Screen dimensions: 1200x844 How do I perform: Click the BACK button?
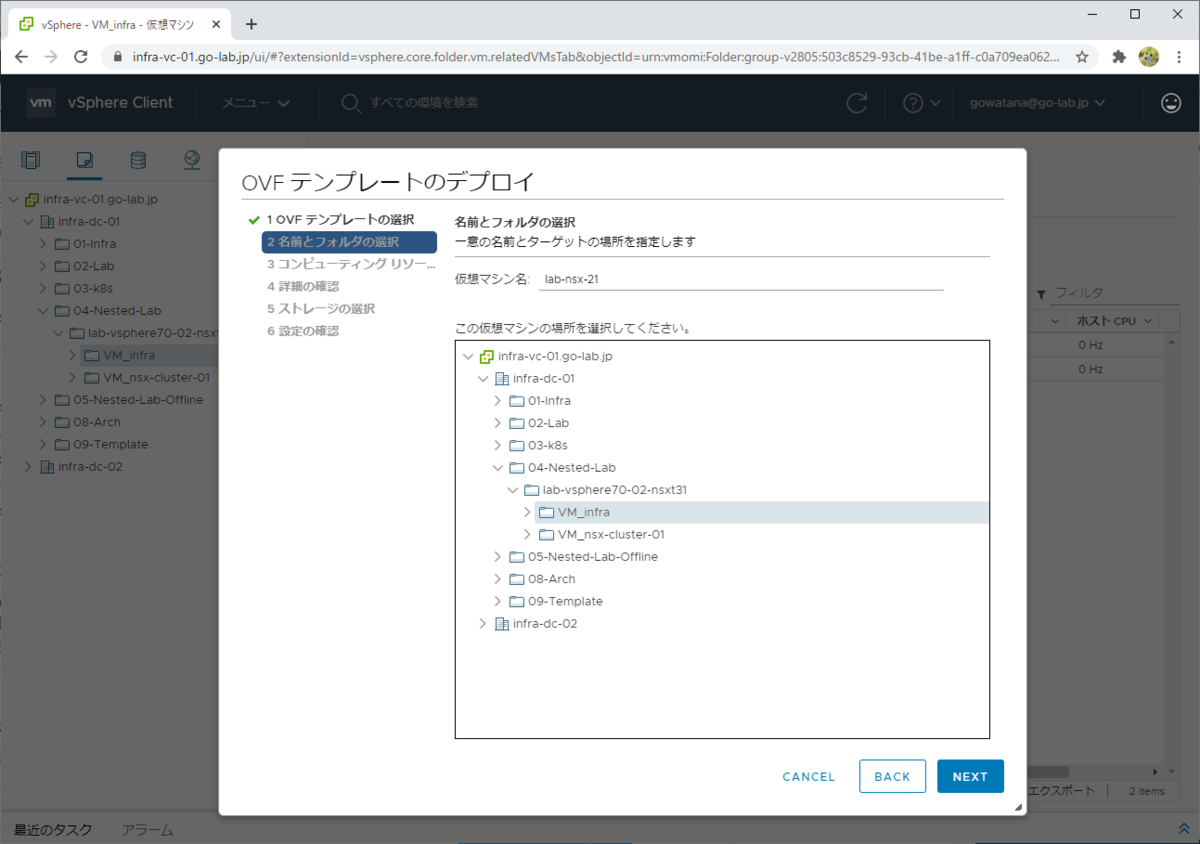tap(892, 777)
